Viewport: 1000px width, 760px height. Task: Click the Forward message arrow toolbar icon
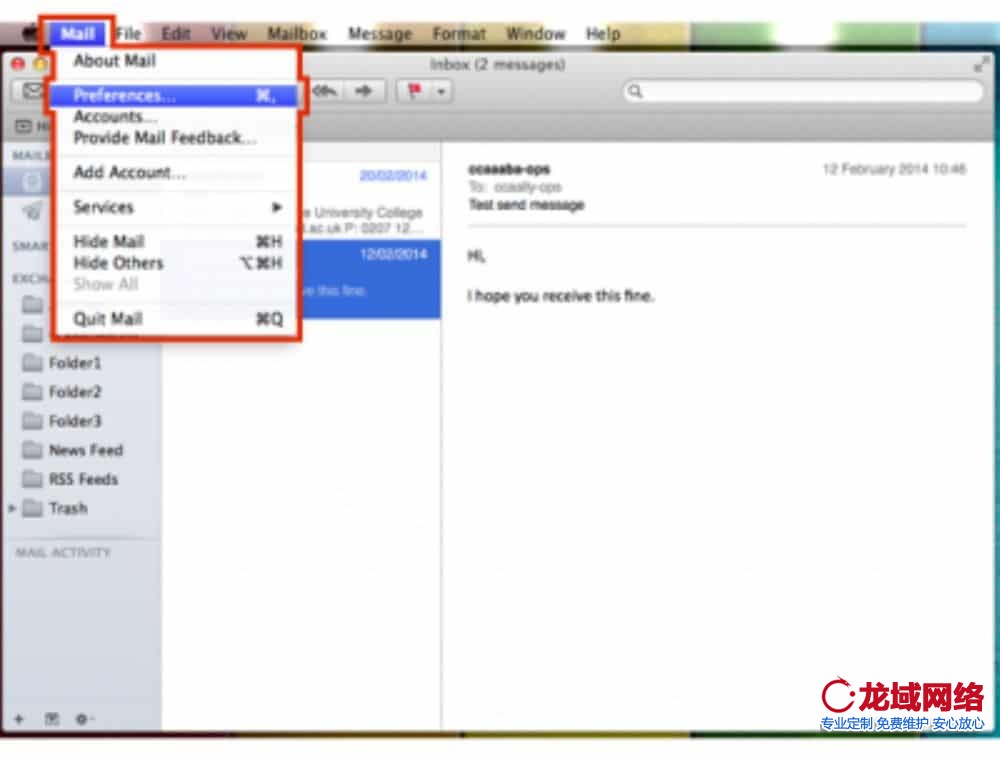click(364, 91)
